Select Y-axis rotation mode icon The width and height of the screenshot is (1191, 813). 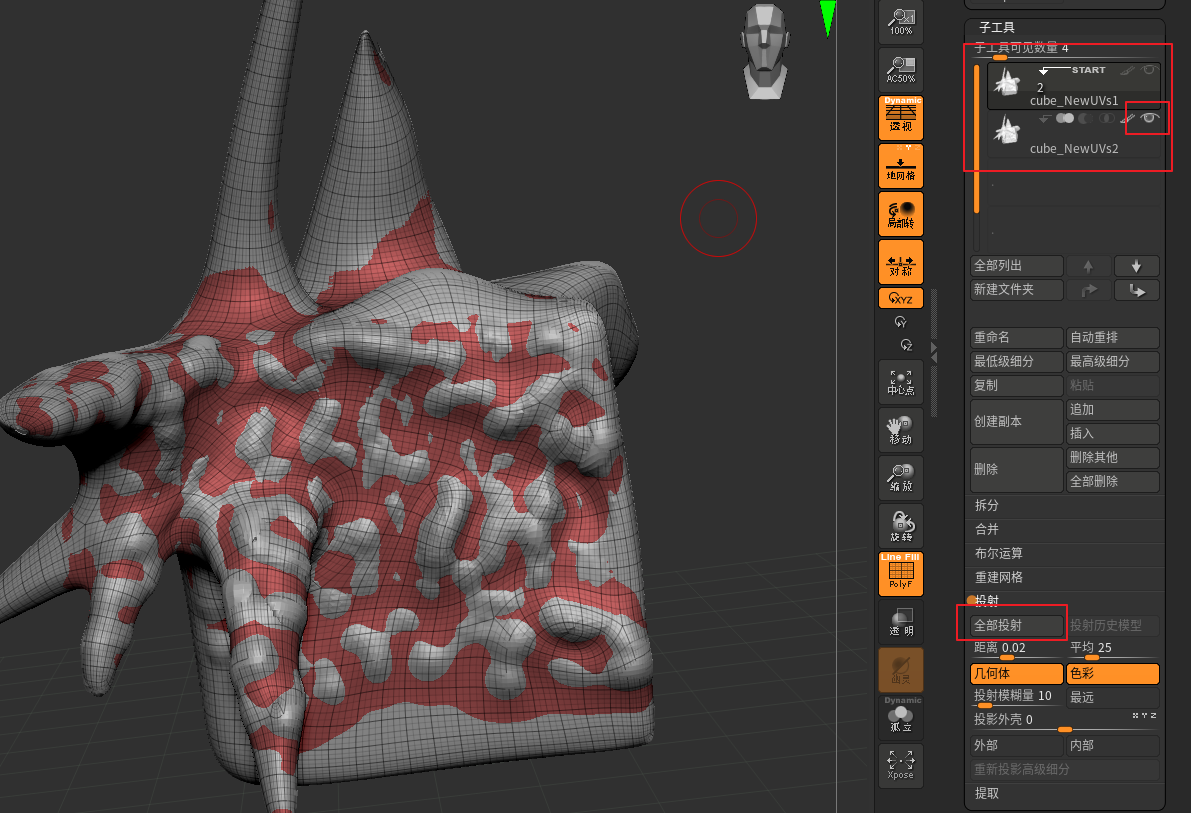[901, 322]
